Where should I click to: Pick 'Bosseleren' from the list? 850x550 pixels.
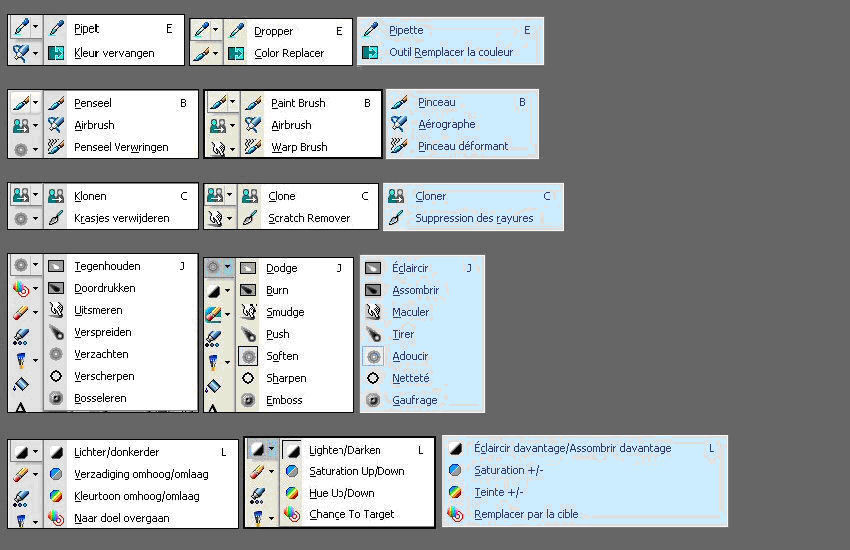(x=120, y=398)
